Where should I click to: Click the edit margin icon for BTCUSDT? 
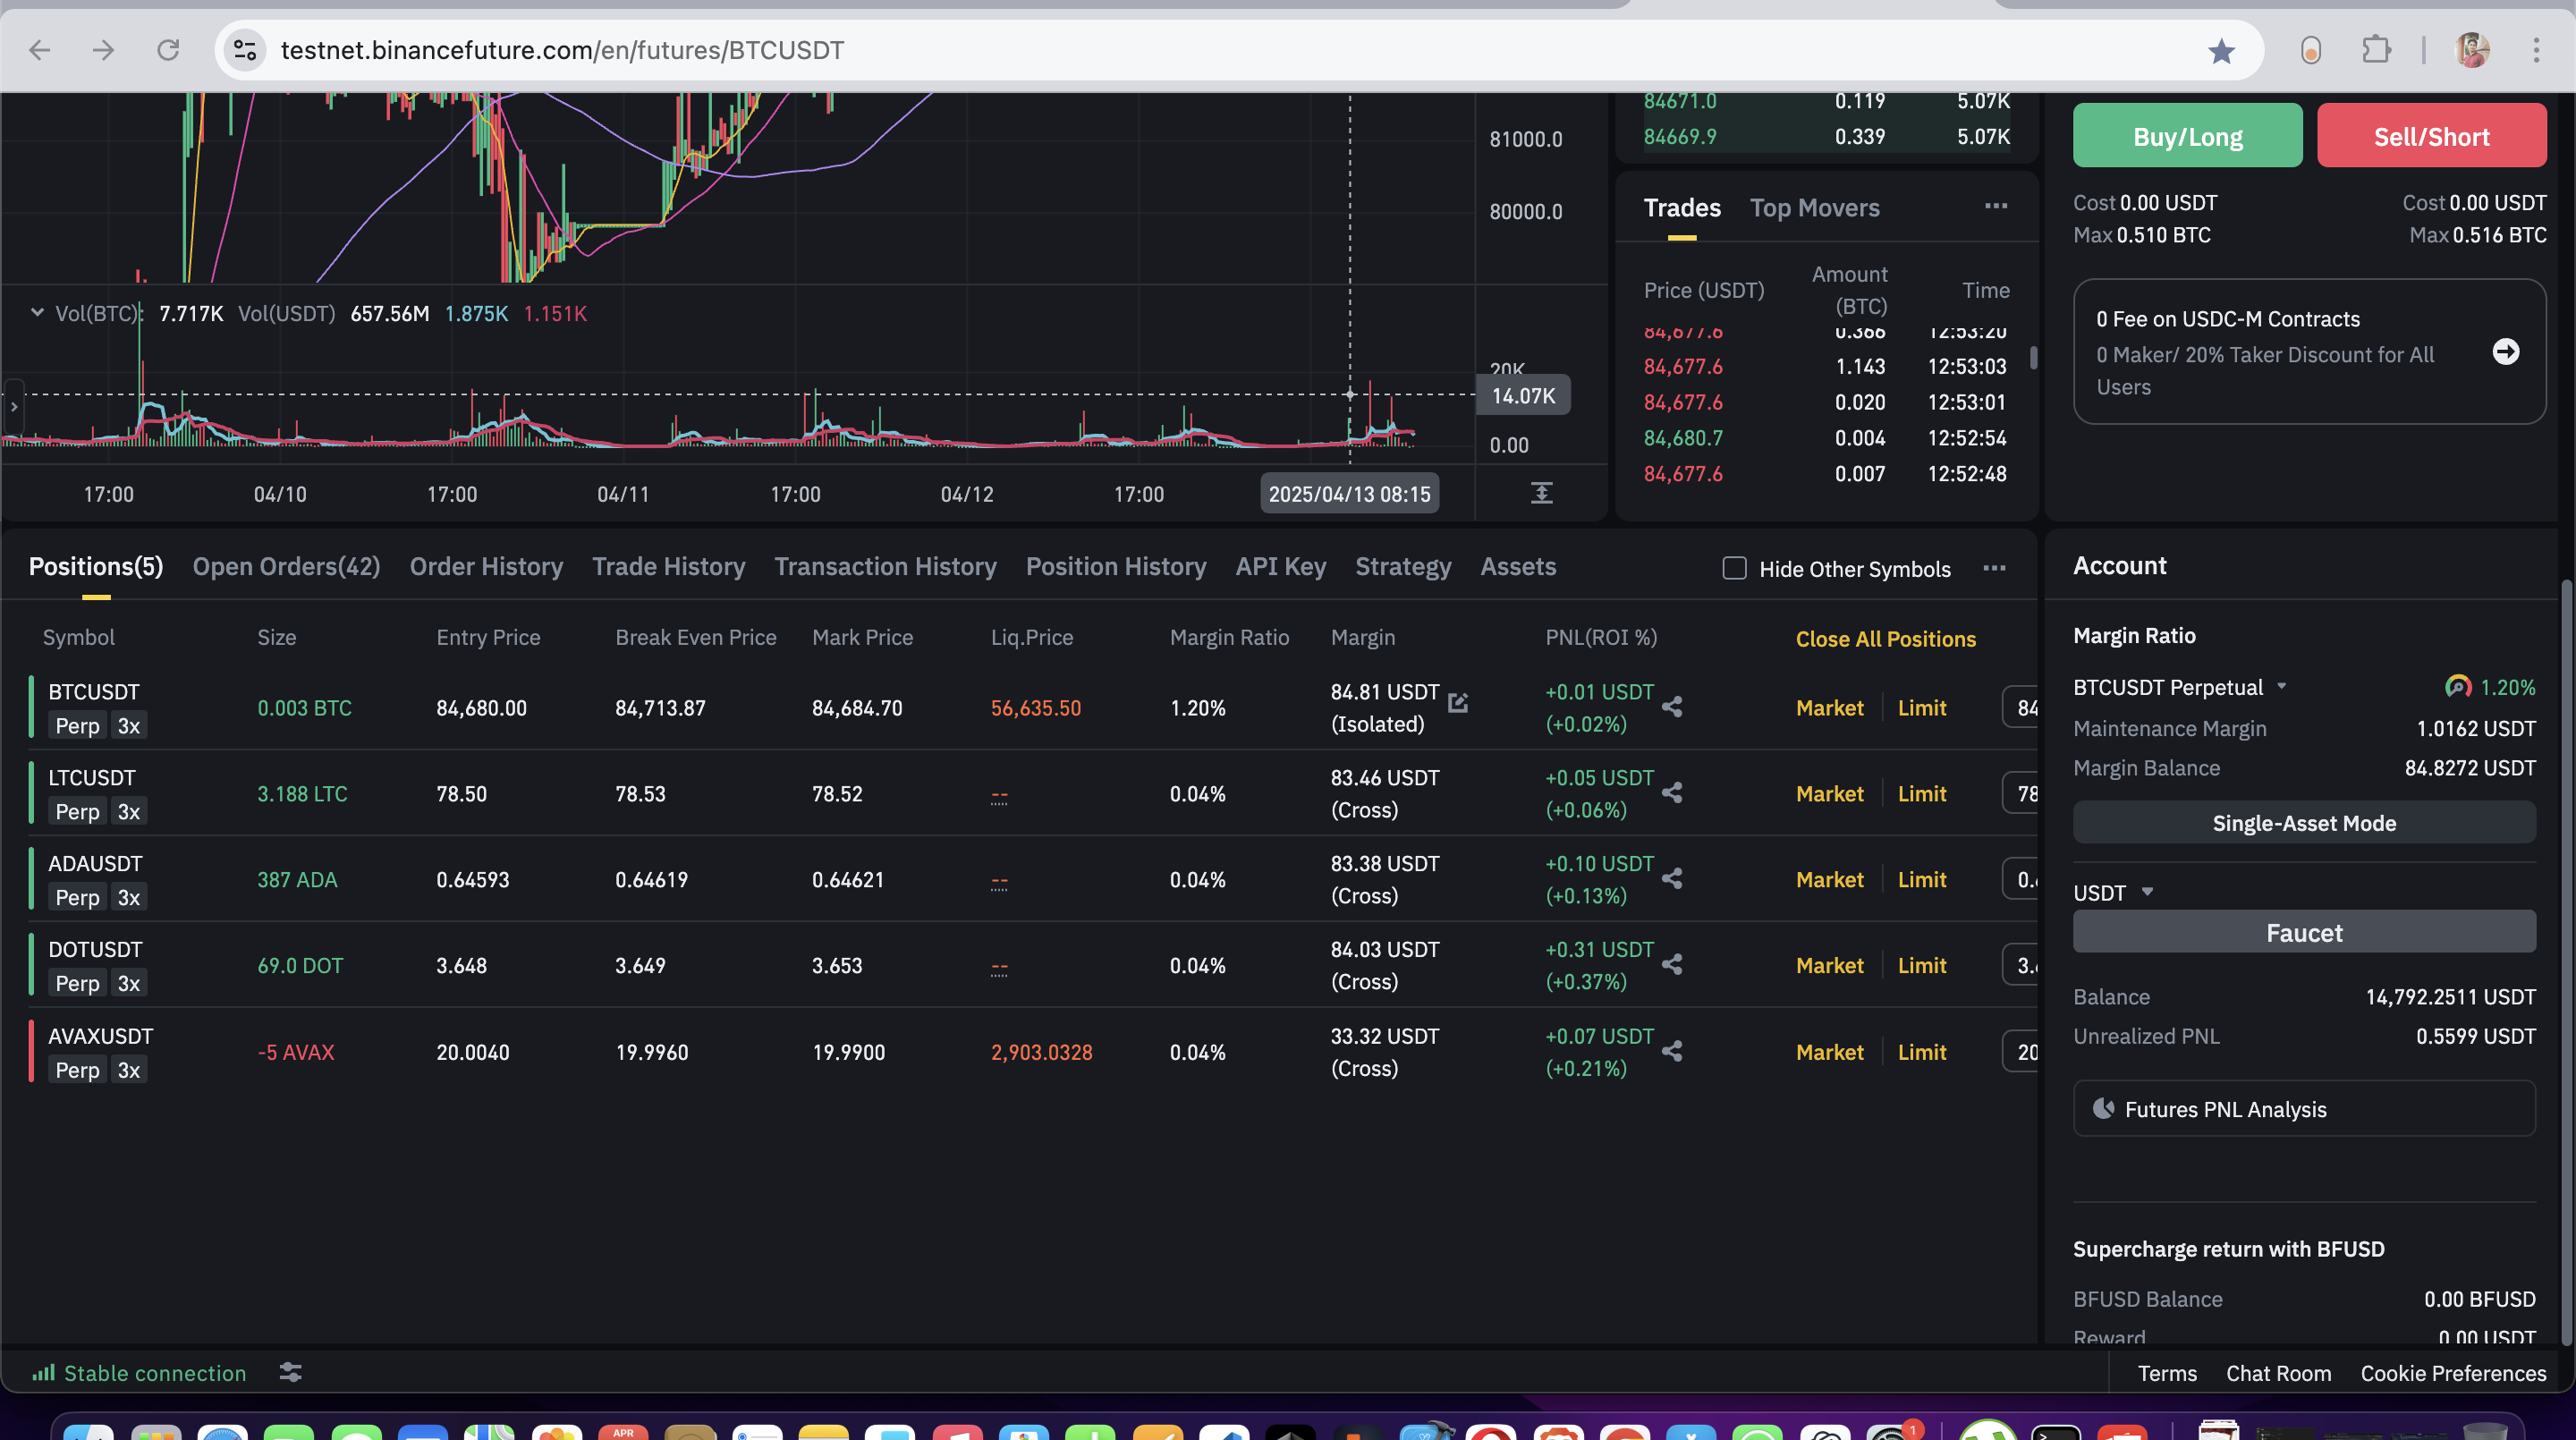[x=1458, y=703]
